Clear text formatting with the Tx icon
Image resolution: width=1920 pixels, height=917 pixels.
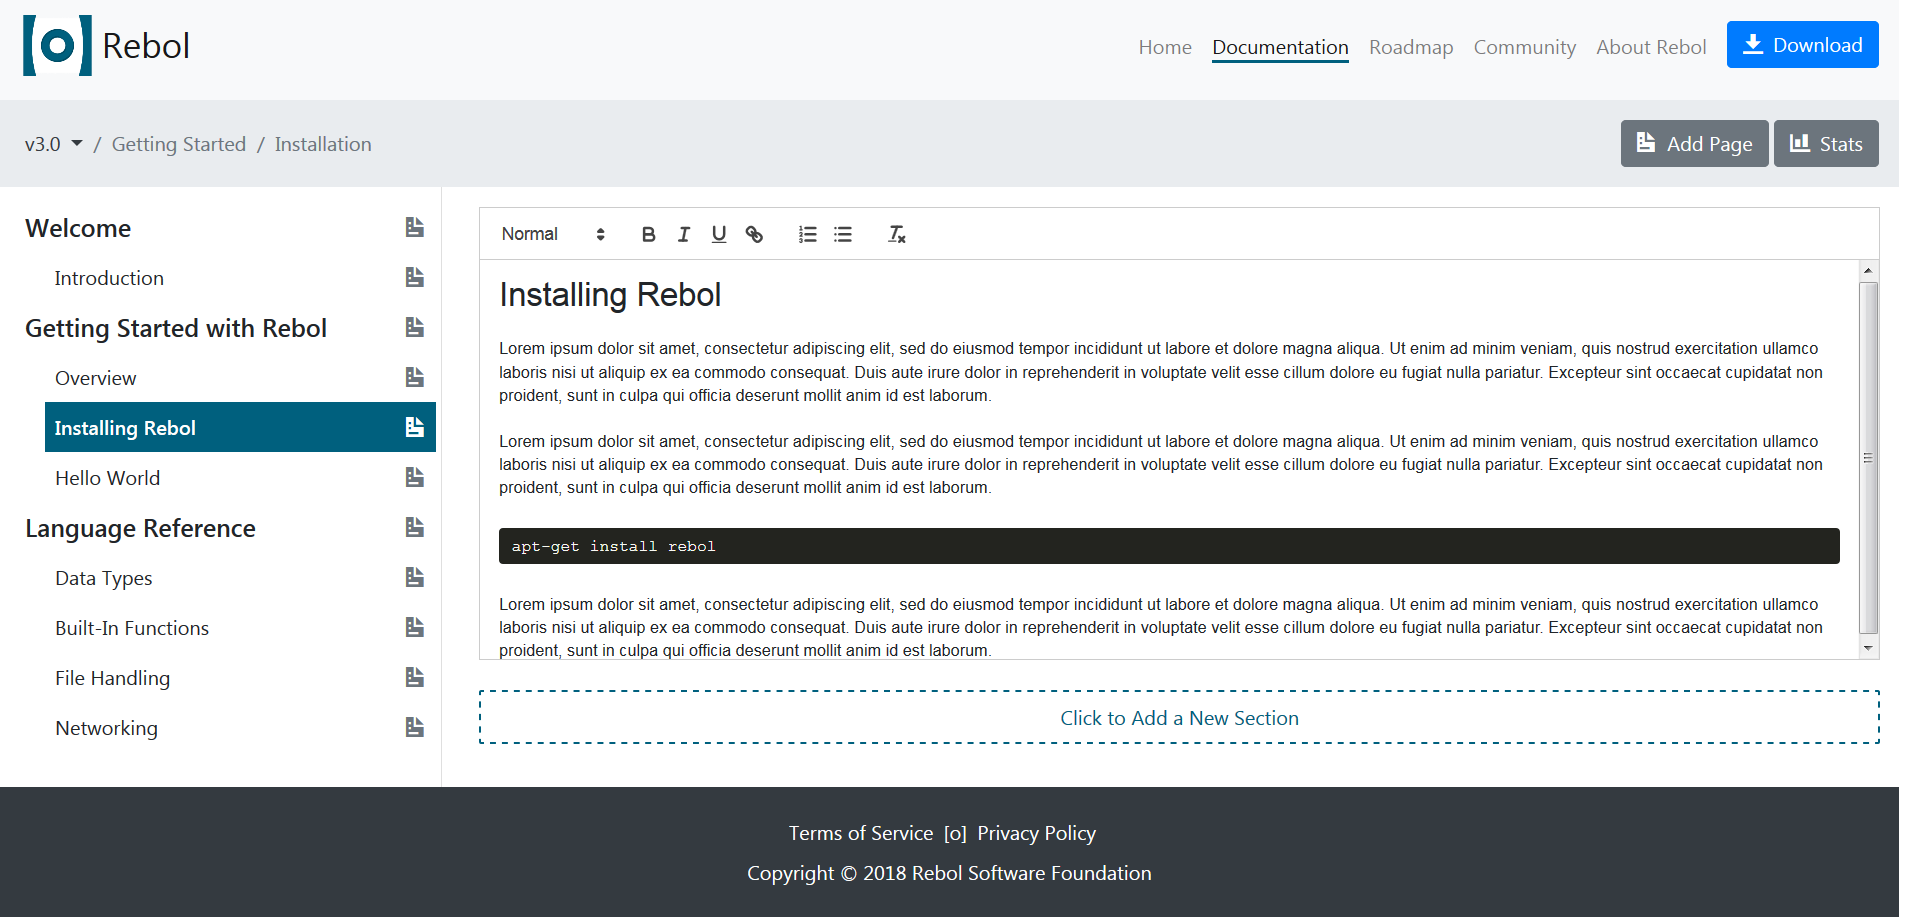pyautogui.click(x=897, y=234)
